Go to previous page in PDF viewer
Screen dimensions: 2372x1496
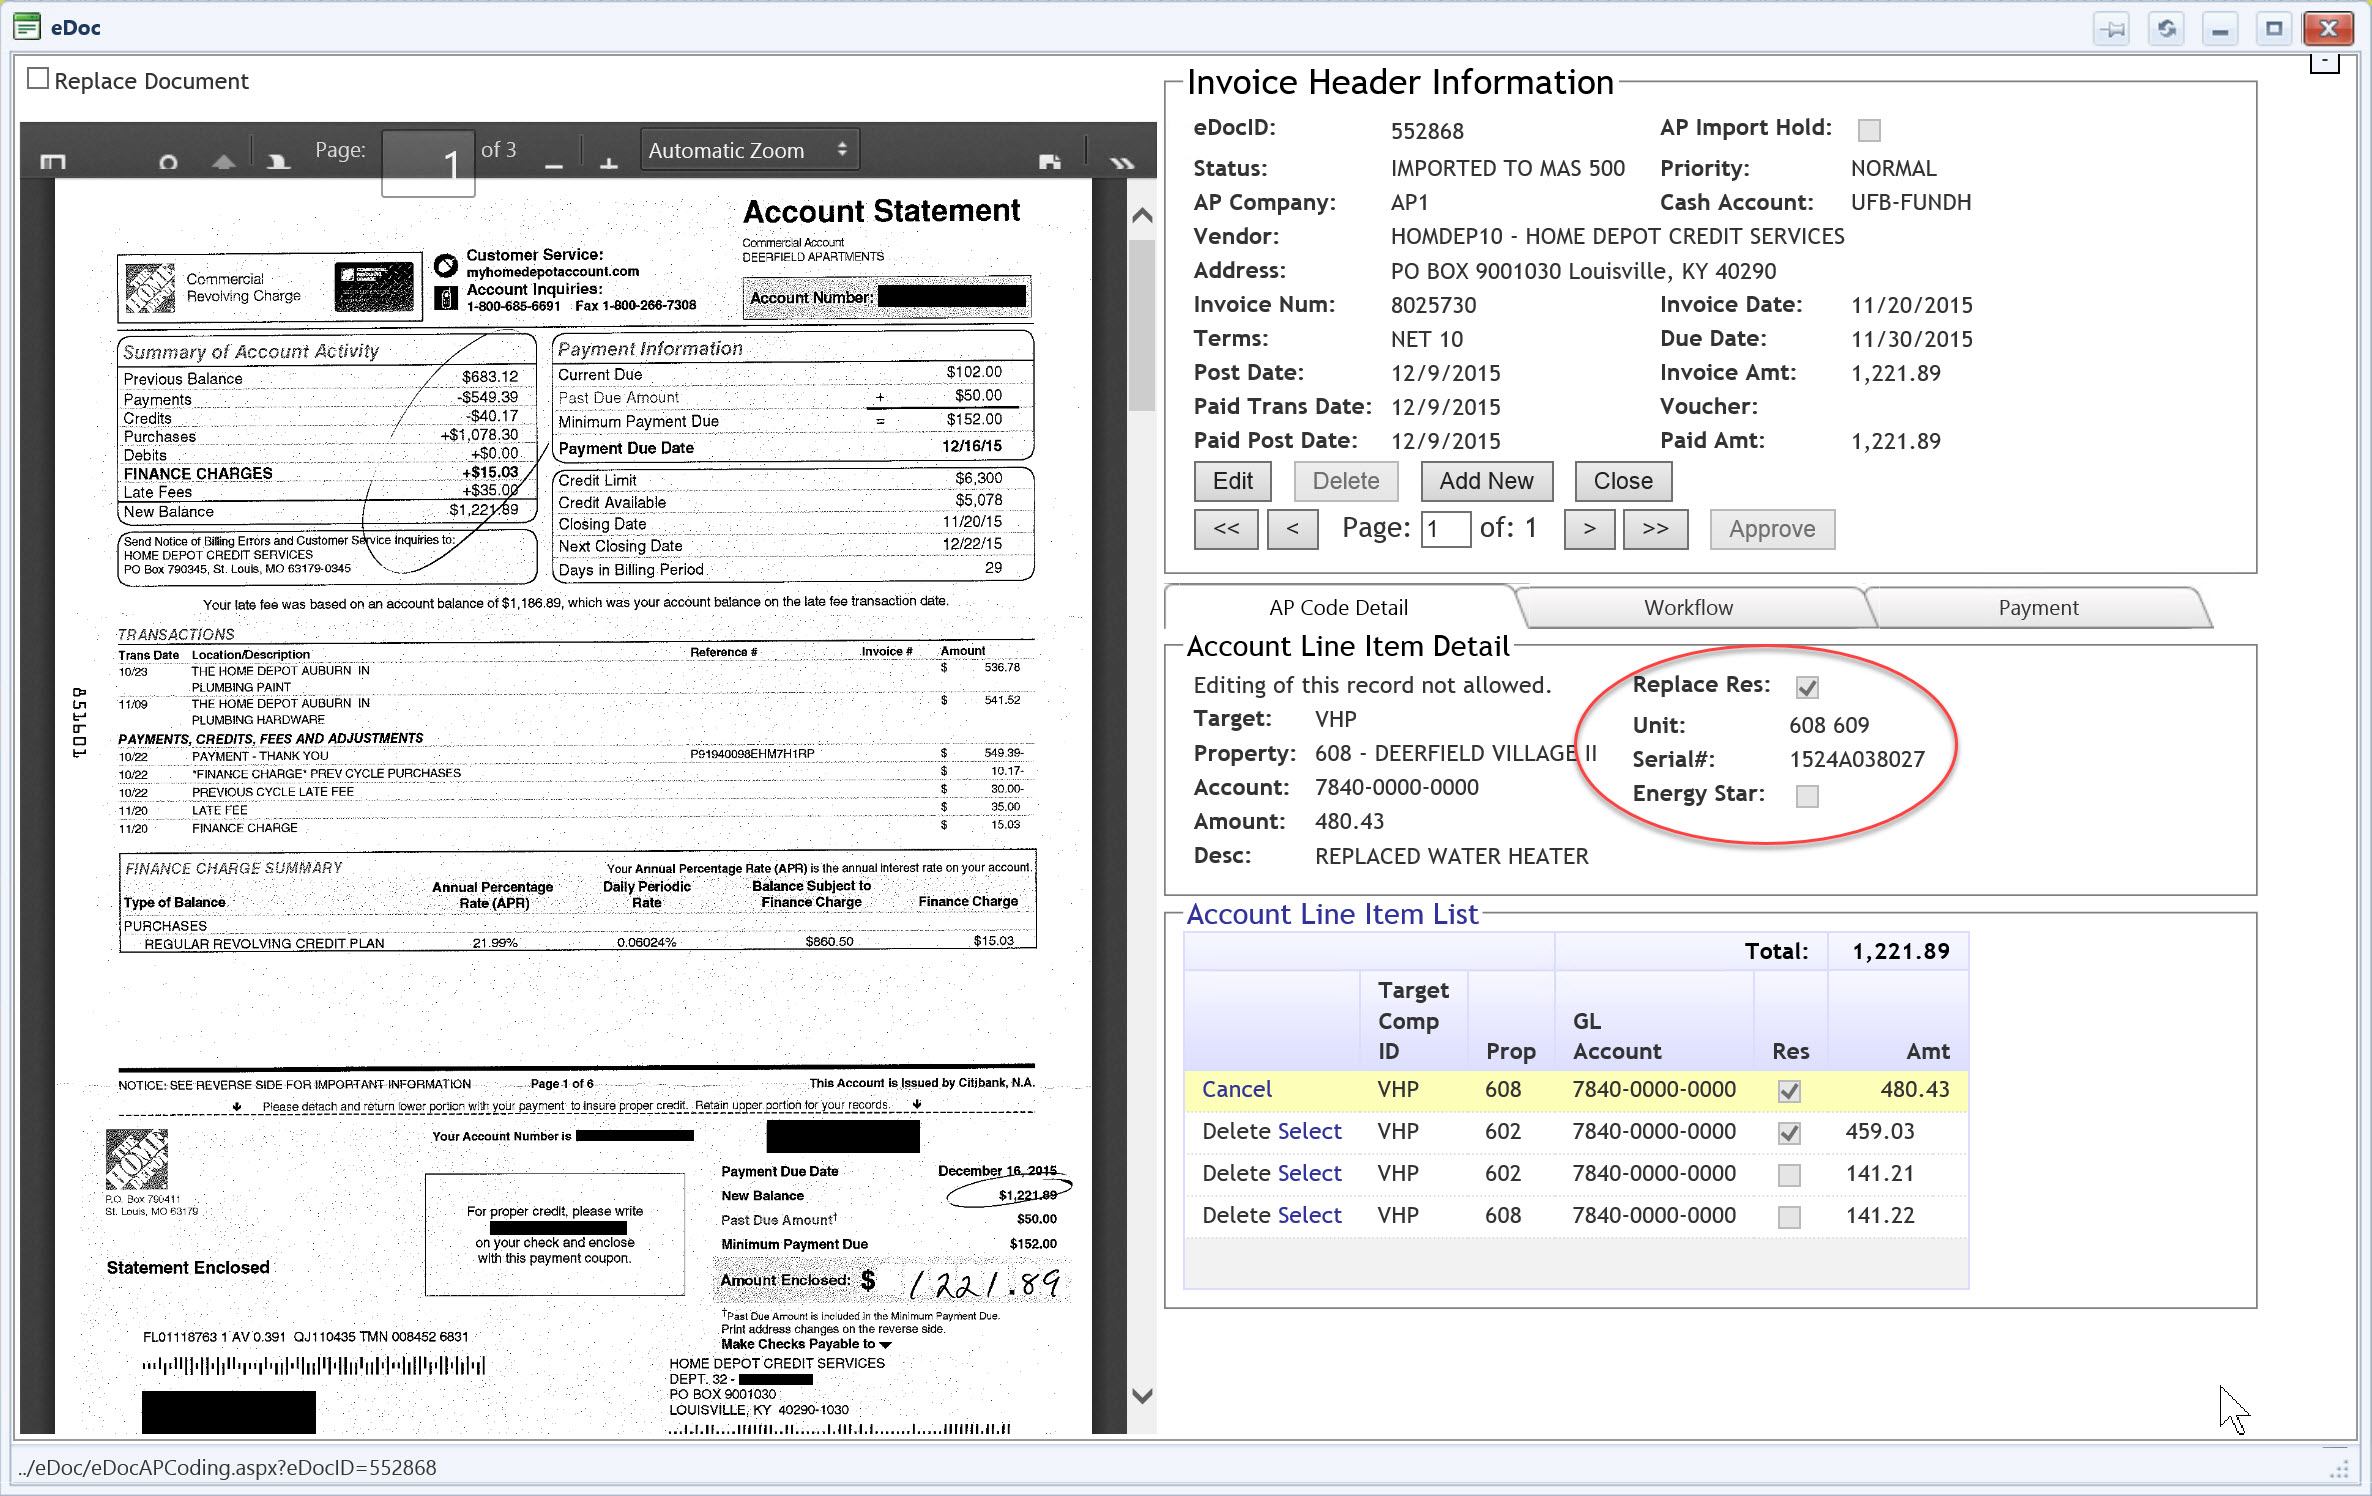(x=224, y=161)
